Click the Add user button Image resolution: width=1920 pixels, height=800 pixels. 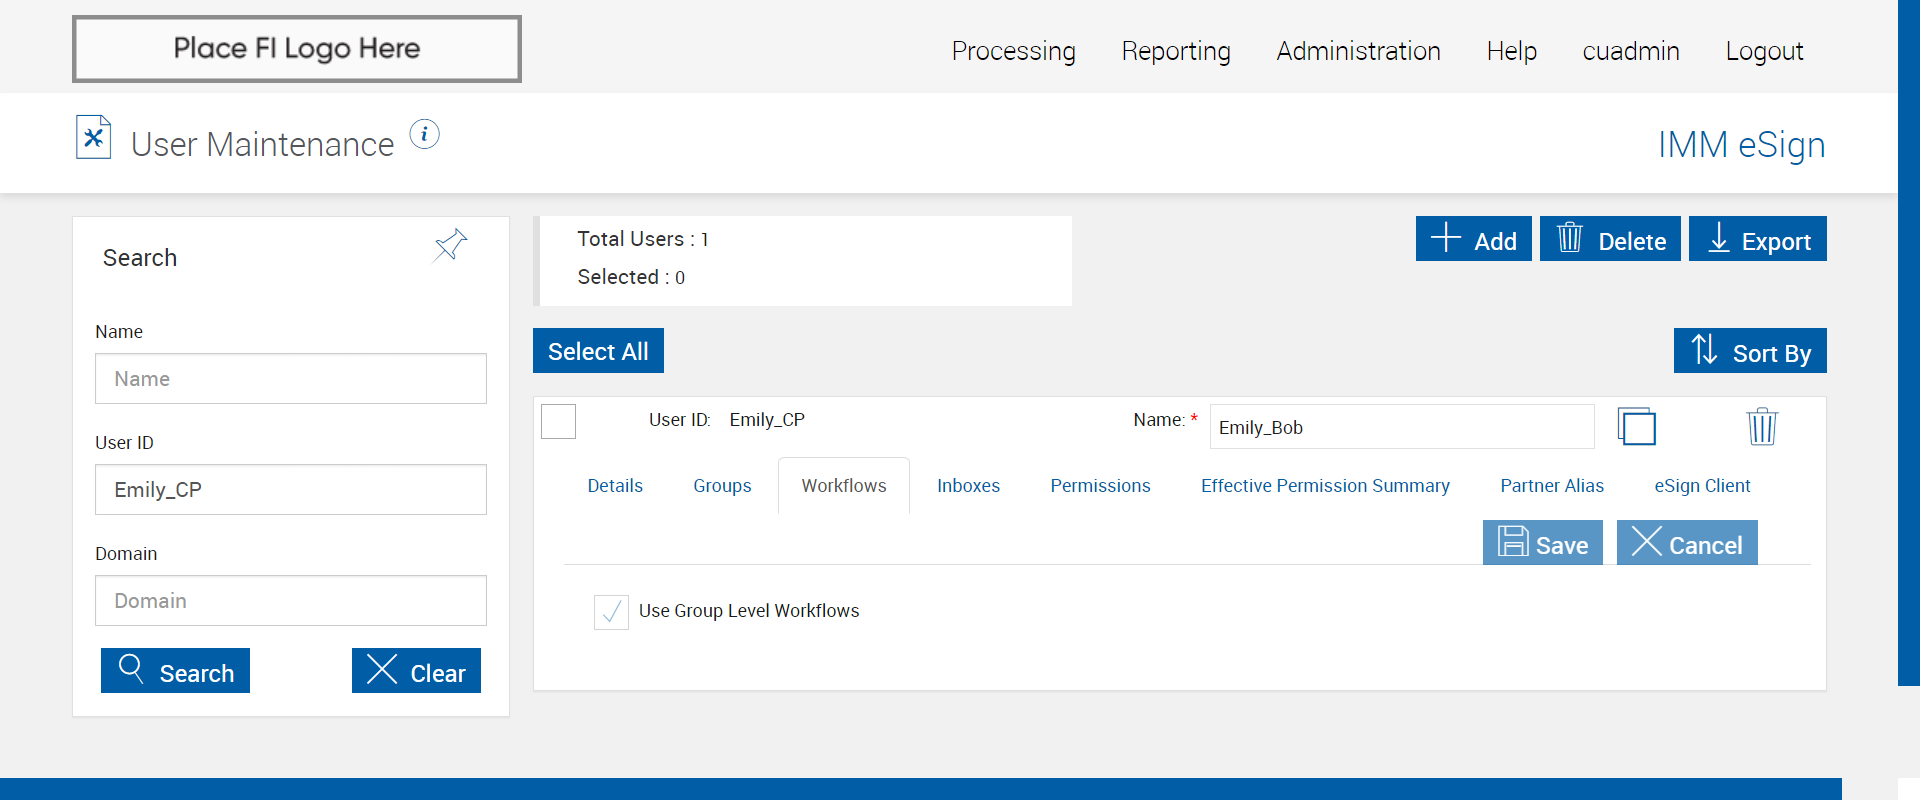[x=1473, y=239]
